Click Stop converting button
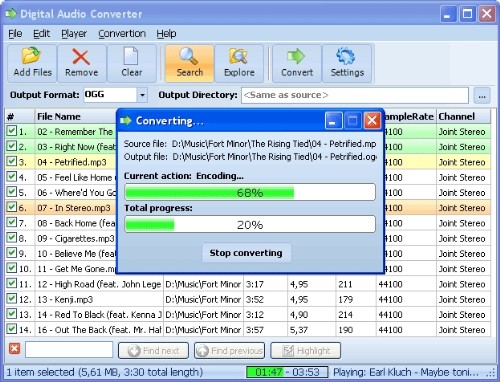This screenshot has width=500, height=382. pyautogui.click(x=246, y=253)
